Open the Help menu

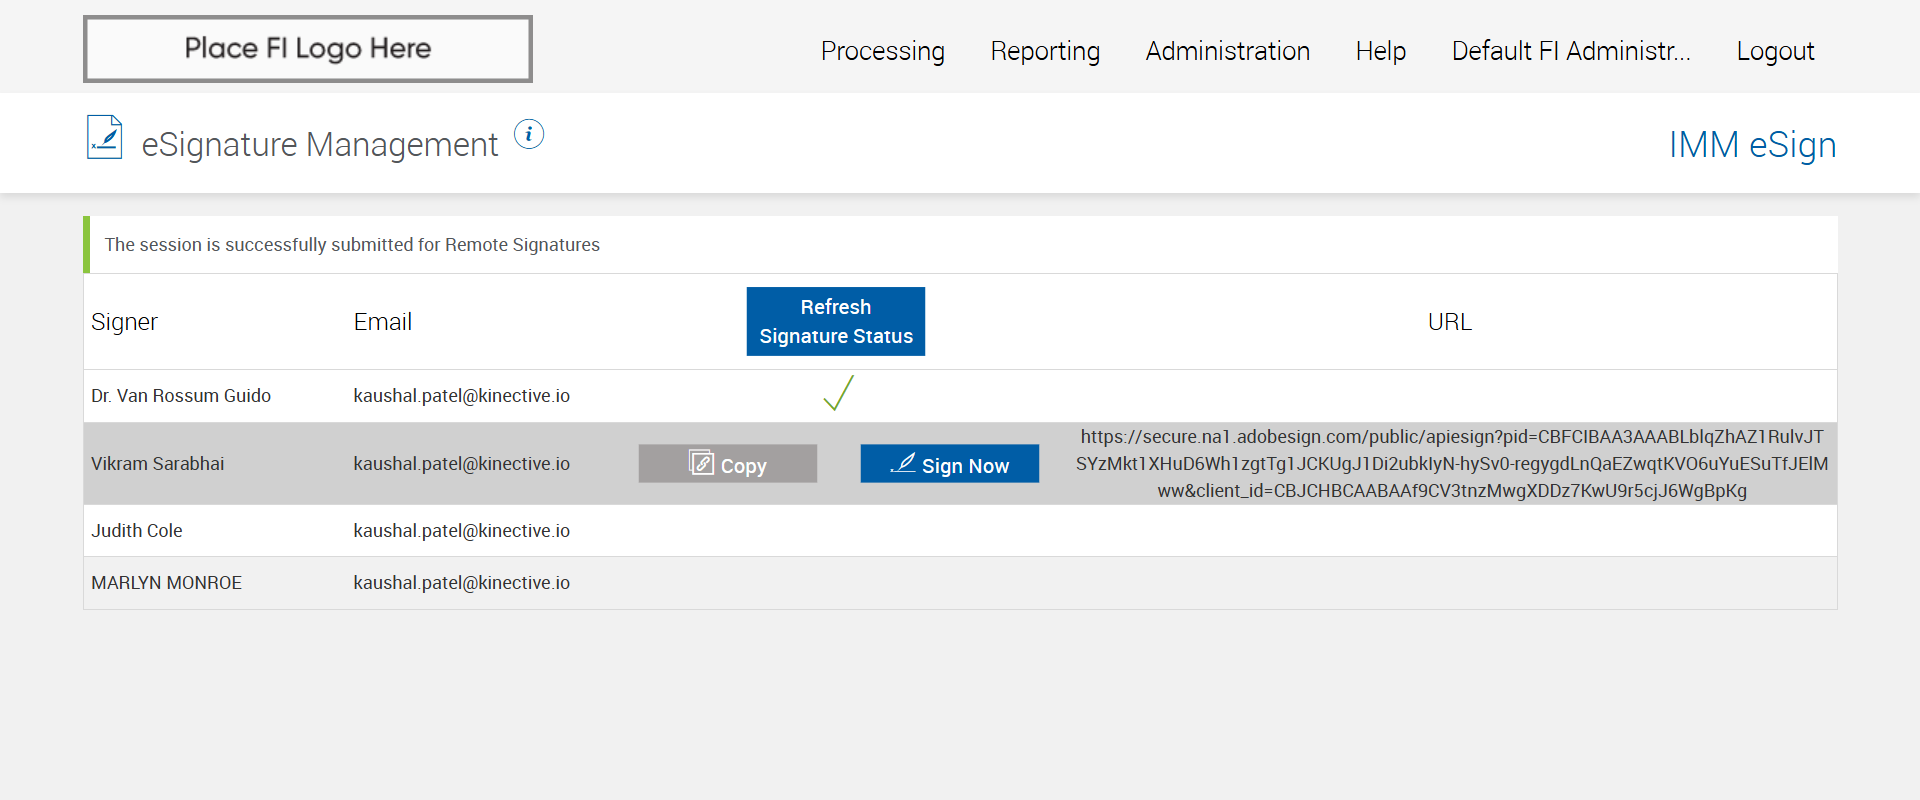(1380, 51)
